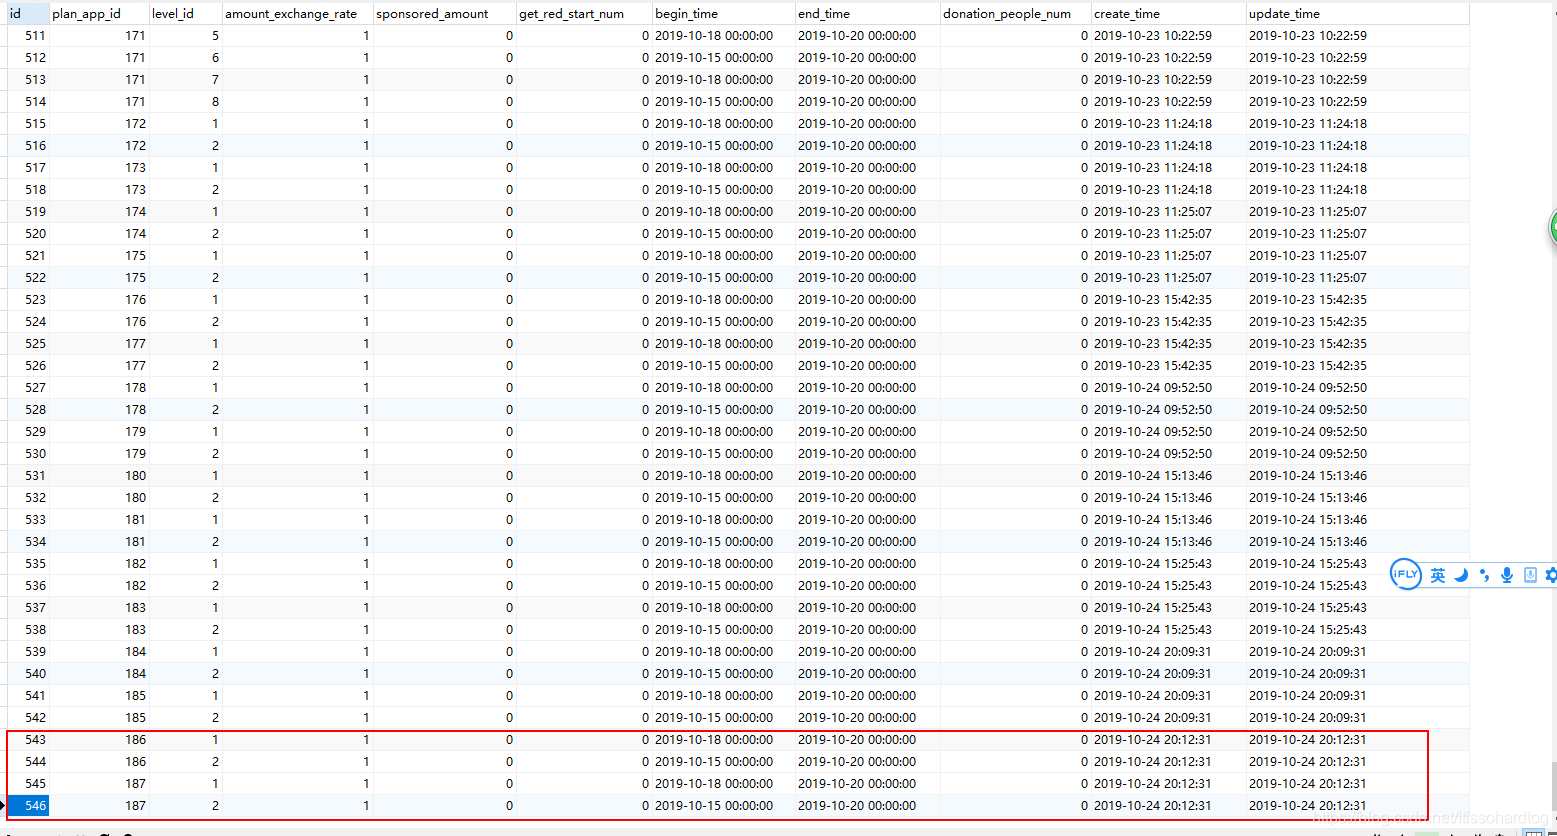This screenshot has height=836, width=1557.
Task: Click create_time cell in row 517
Action: (1168, 168)
